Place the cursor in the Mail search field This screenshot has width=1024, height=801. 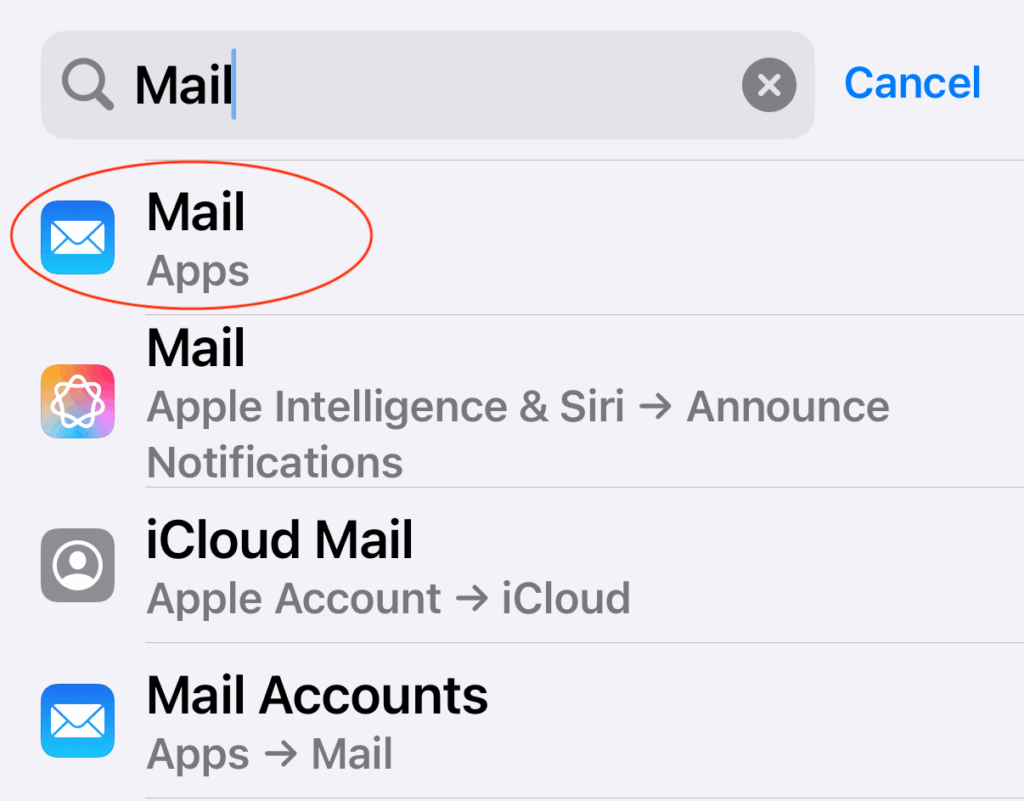click(x=427, y=85)
